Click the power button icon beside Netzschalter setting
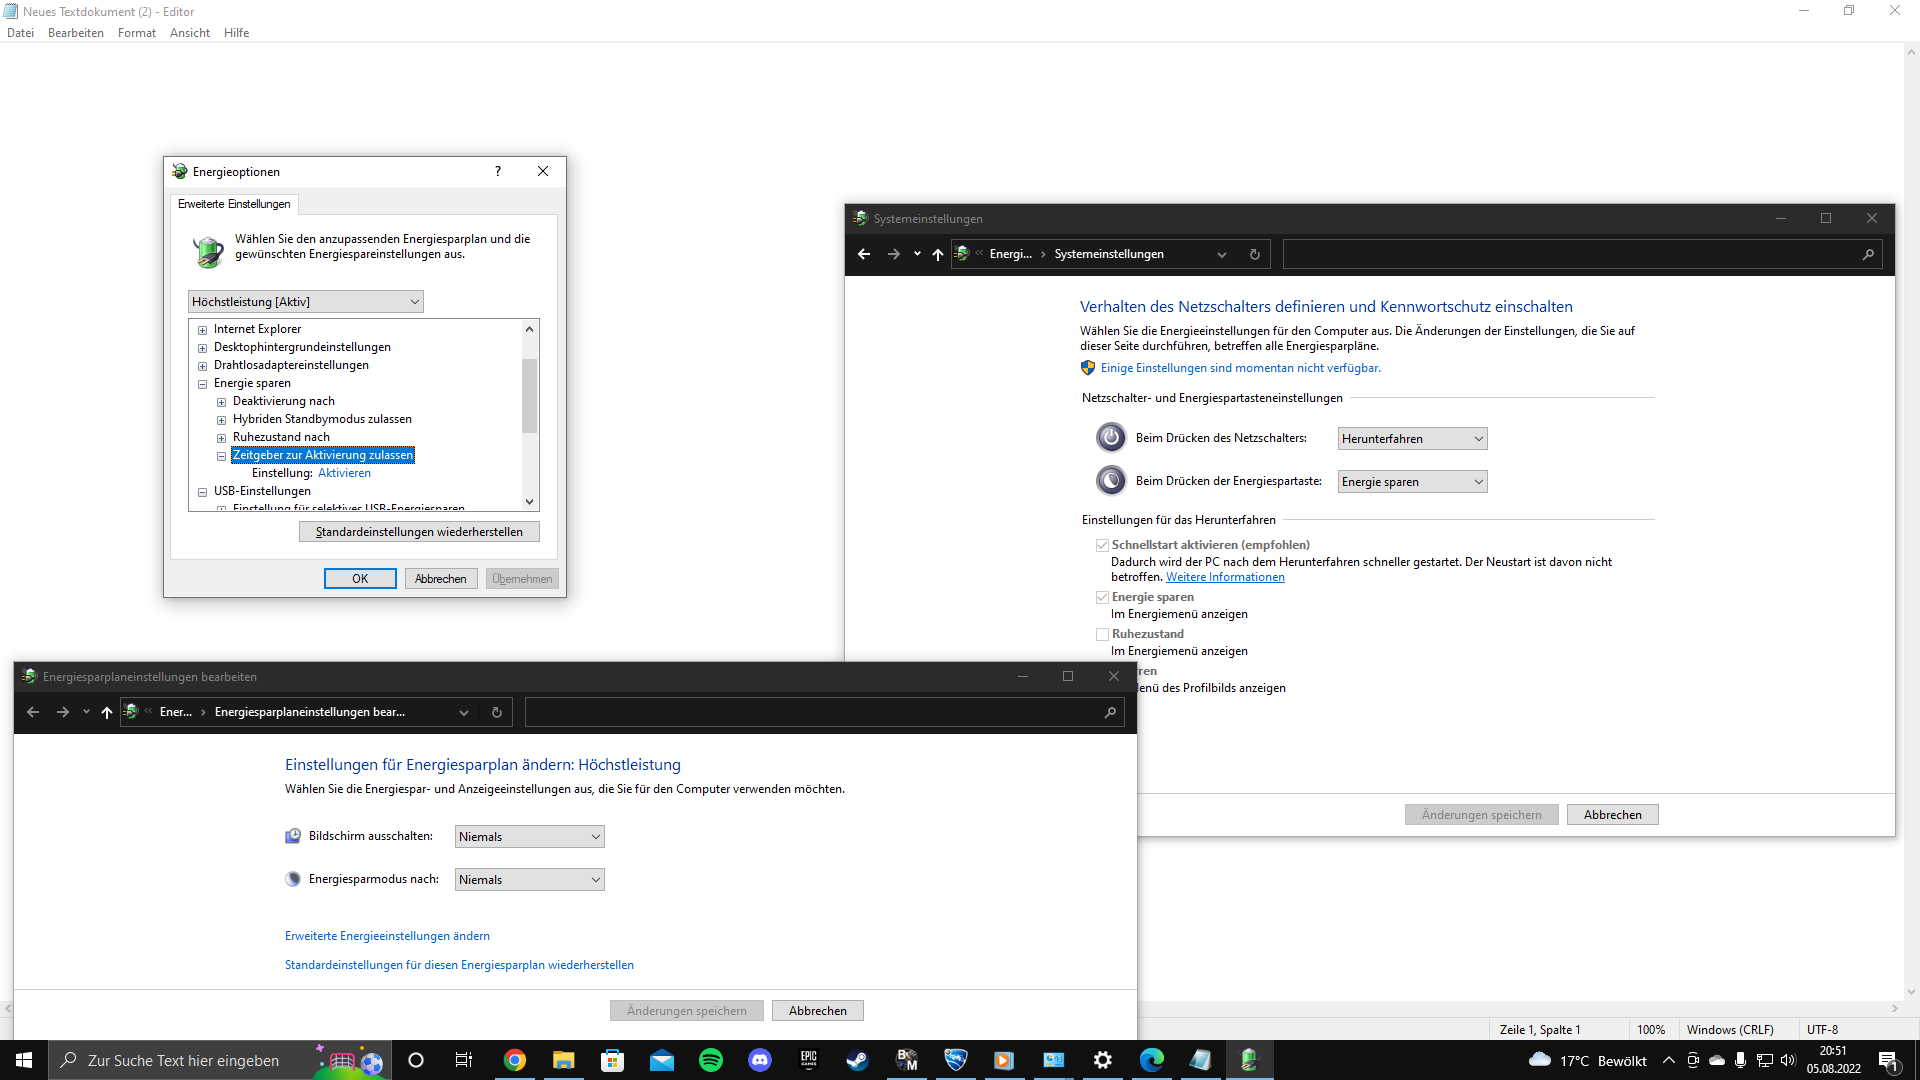The image size is (1920, 1080). pyautogui.click(x=1111, y=437)
